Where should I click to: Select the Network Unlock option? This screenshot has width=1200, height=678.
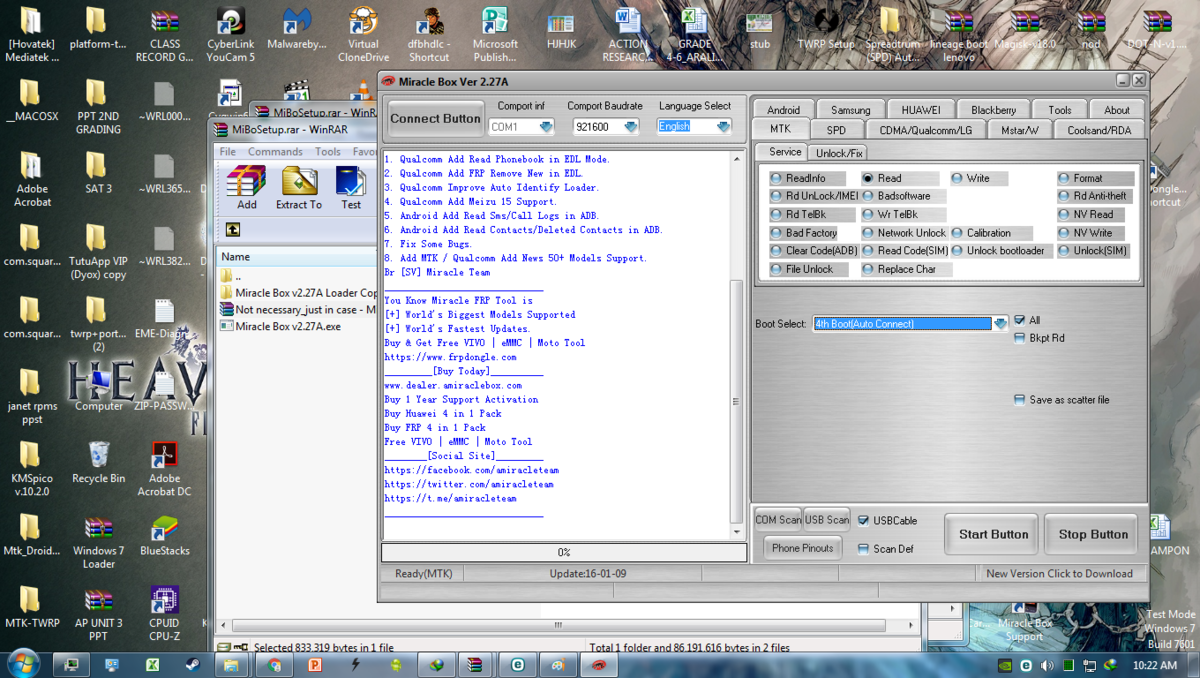(x=904, y=233)
